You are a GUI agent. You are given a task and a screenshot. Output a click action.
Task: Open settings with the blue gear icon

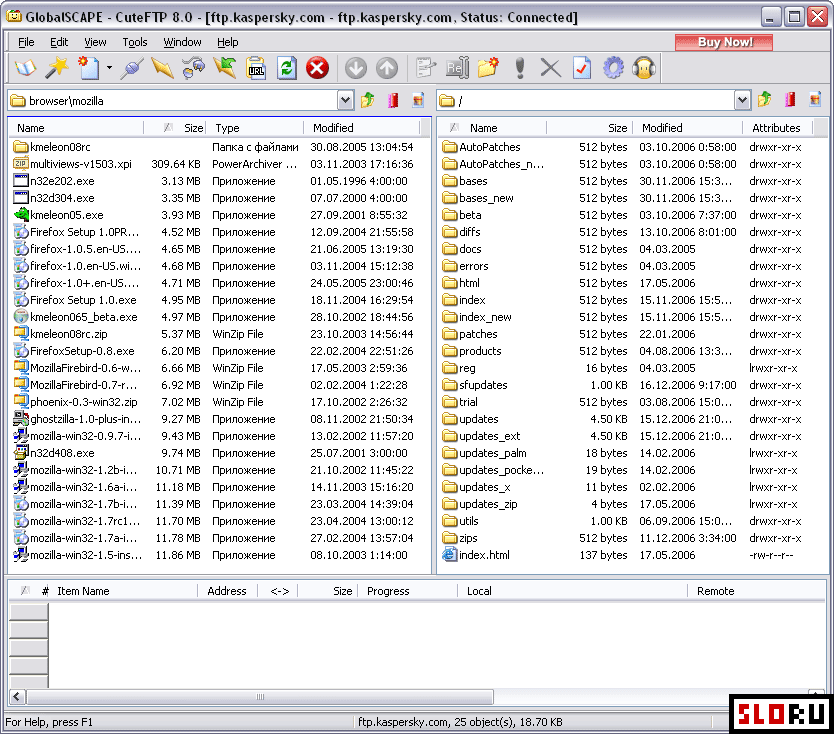[613, 68]
